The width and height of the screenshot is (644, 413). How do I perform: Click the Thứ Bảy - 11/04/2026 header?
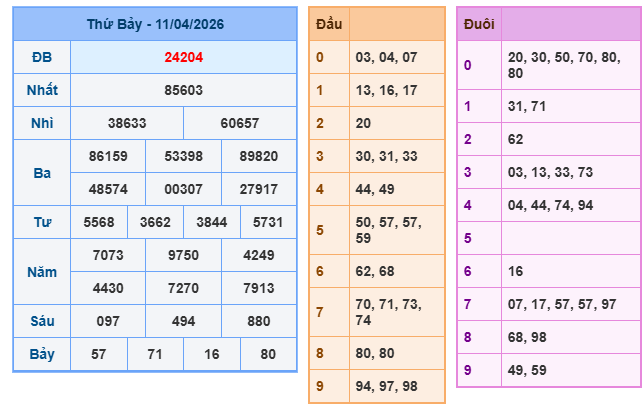tap(155, 24)
